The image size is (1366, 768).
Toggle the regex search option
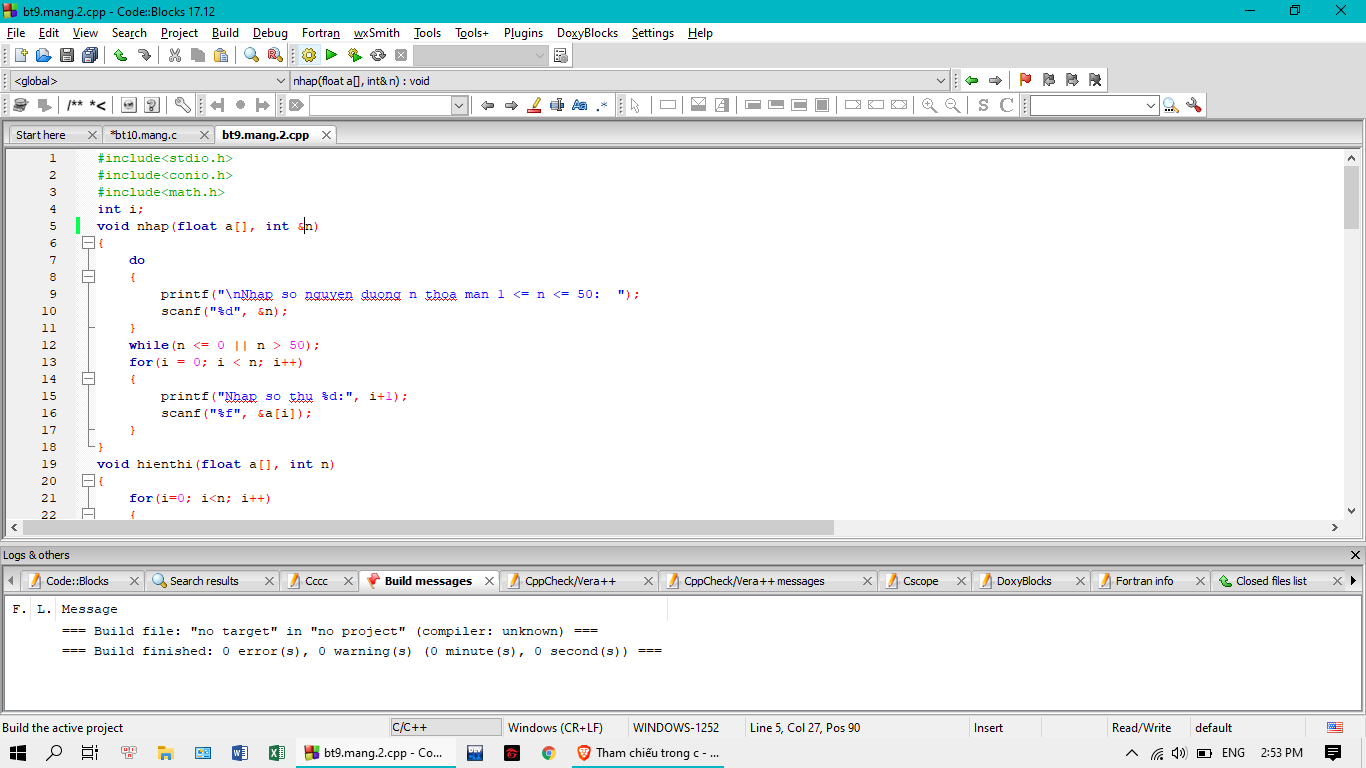[602, 105]
